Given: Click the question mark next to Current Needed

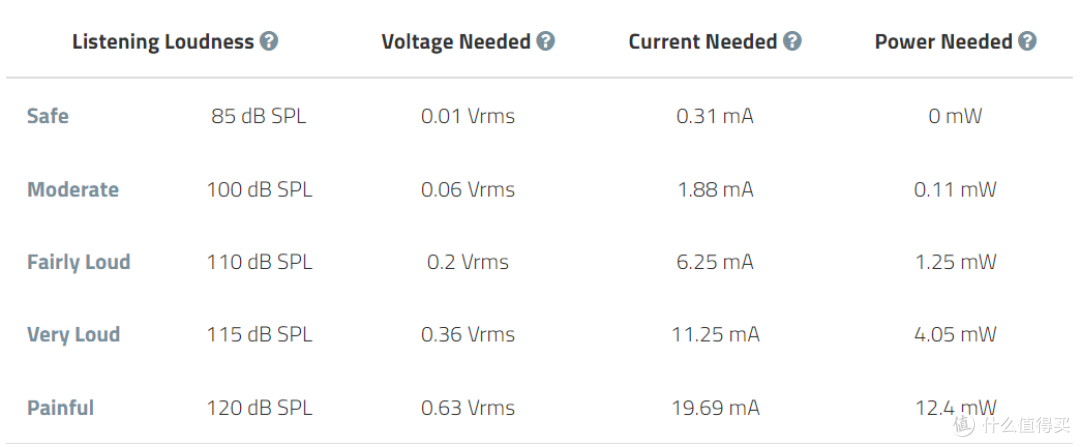Looking at the screenshot, I should coord(792,42).
